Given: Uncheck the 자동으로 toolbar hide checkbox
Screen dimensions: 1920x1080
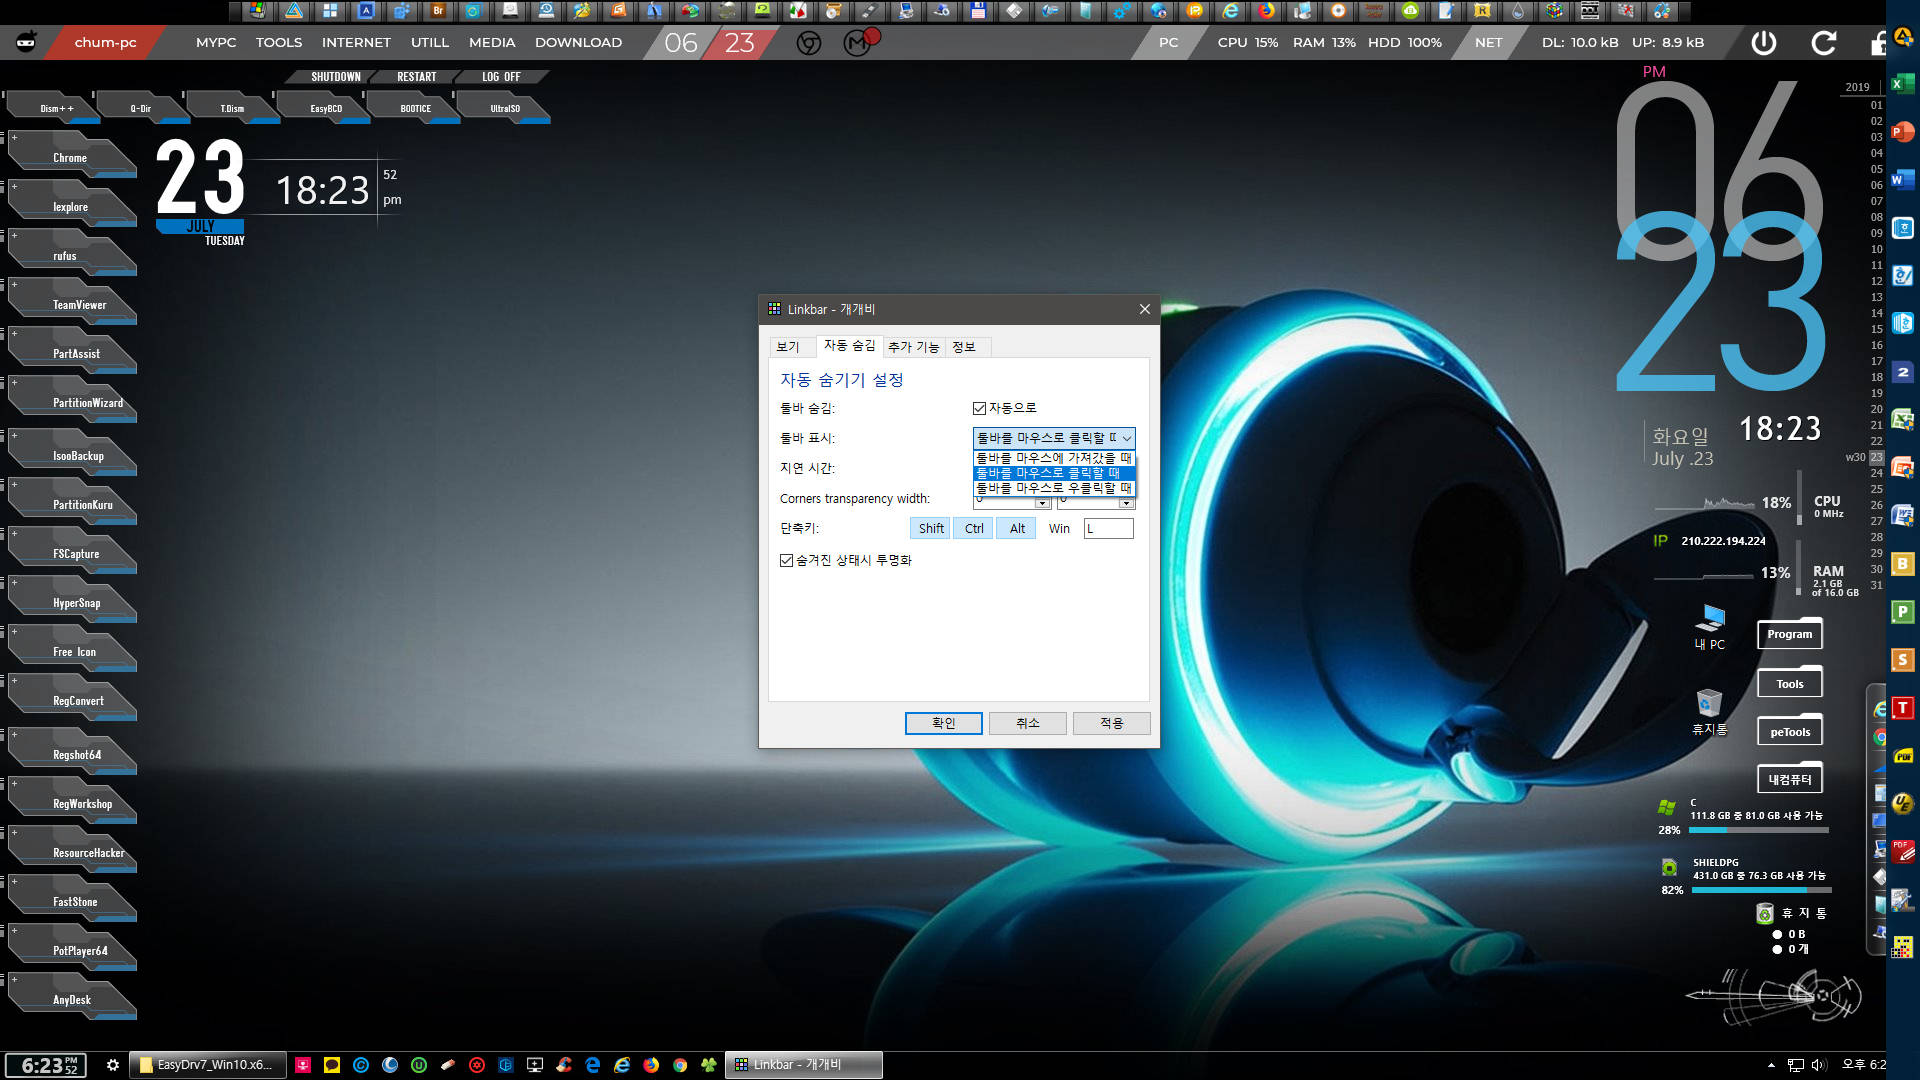Looking at the screenshot, I should [x=979, y=408].
